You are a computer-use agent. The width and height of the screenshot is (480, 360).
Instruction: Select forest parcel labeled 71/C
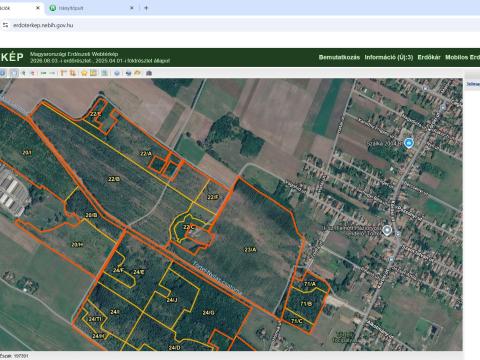click(297, 321)
